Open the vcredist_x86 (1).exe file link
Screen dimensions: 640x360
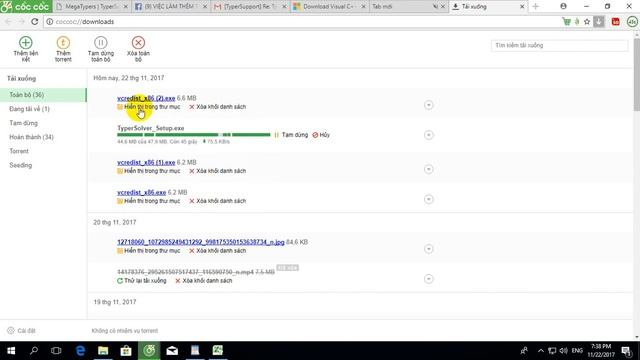click(146, 162)
